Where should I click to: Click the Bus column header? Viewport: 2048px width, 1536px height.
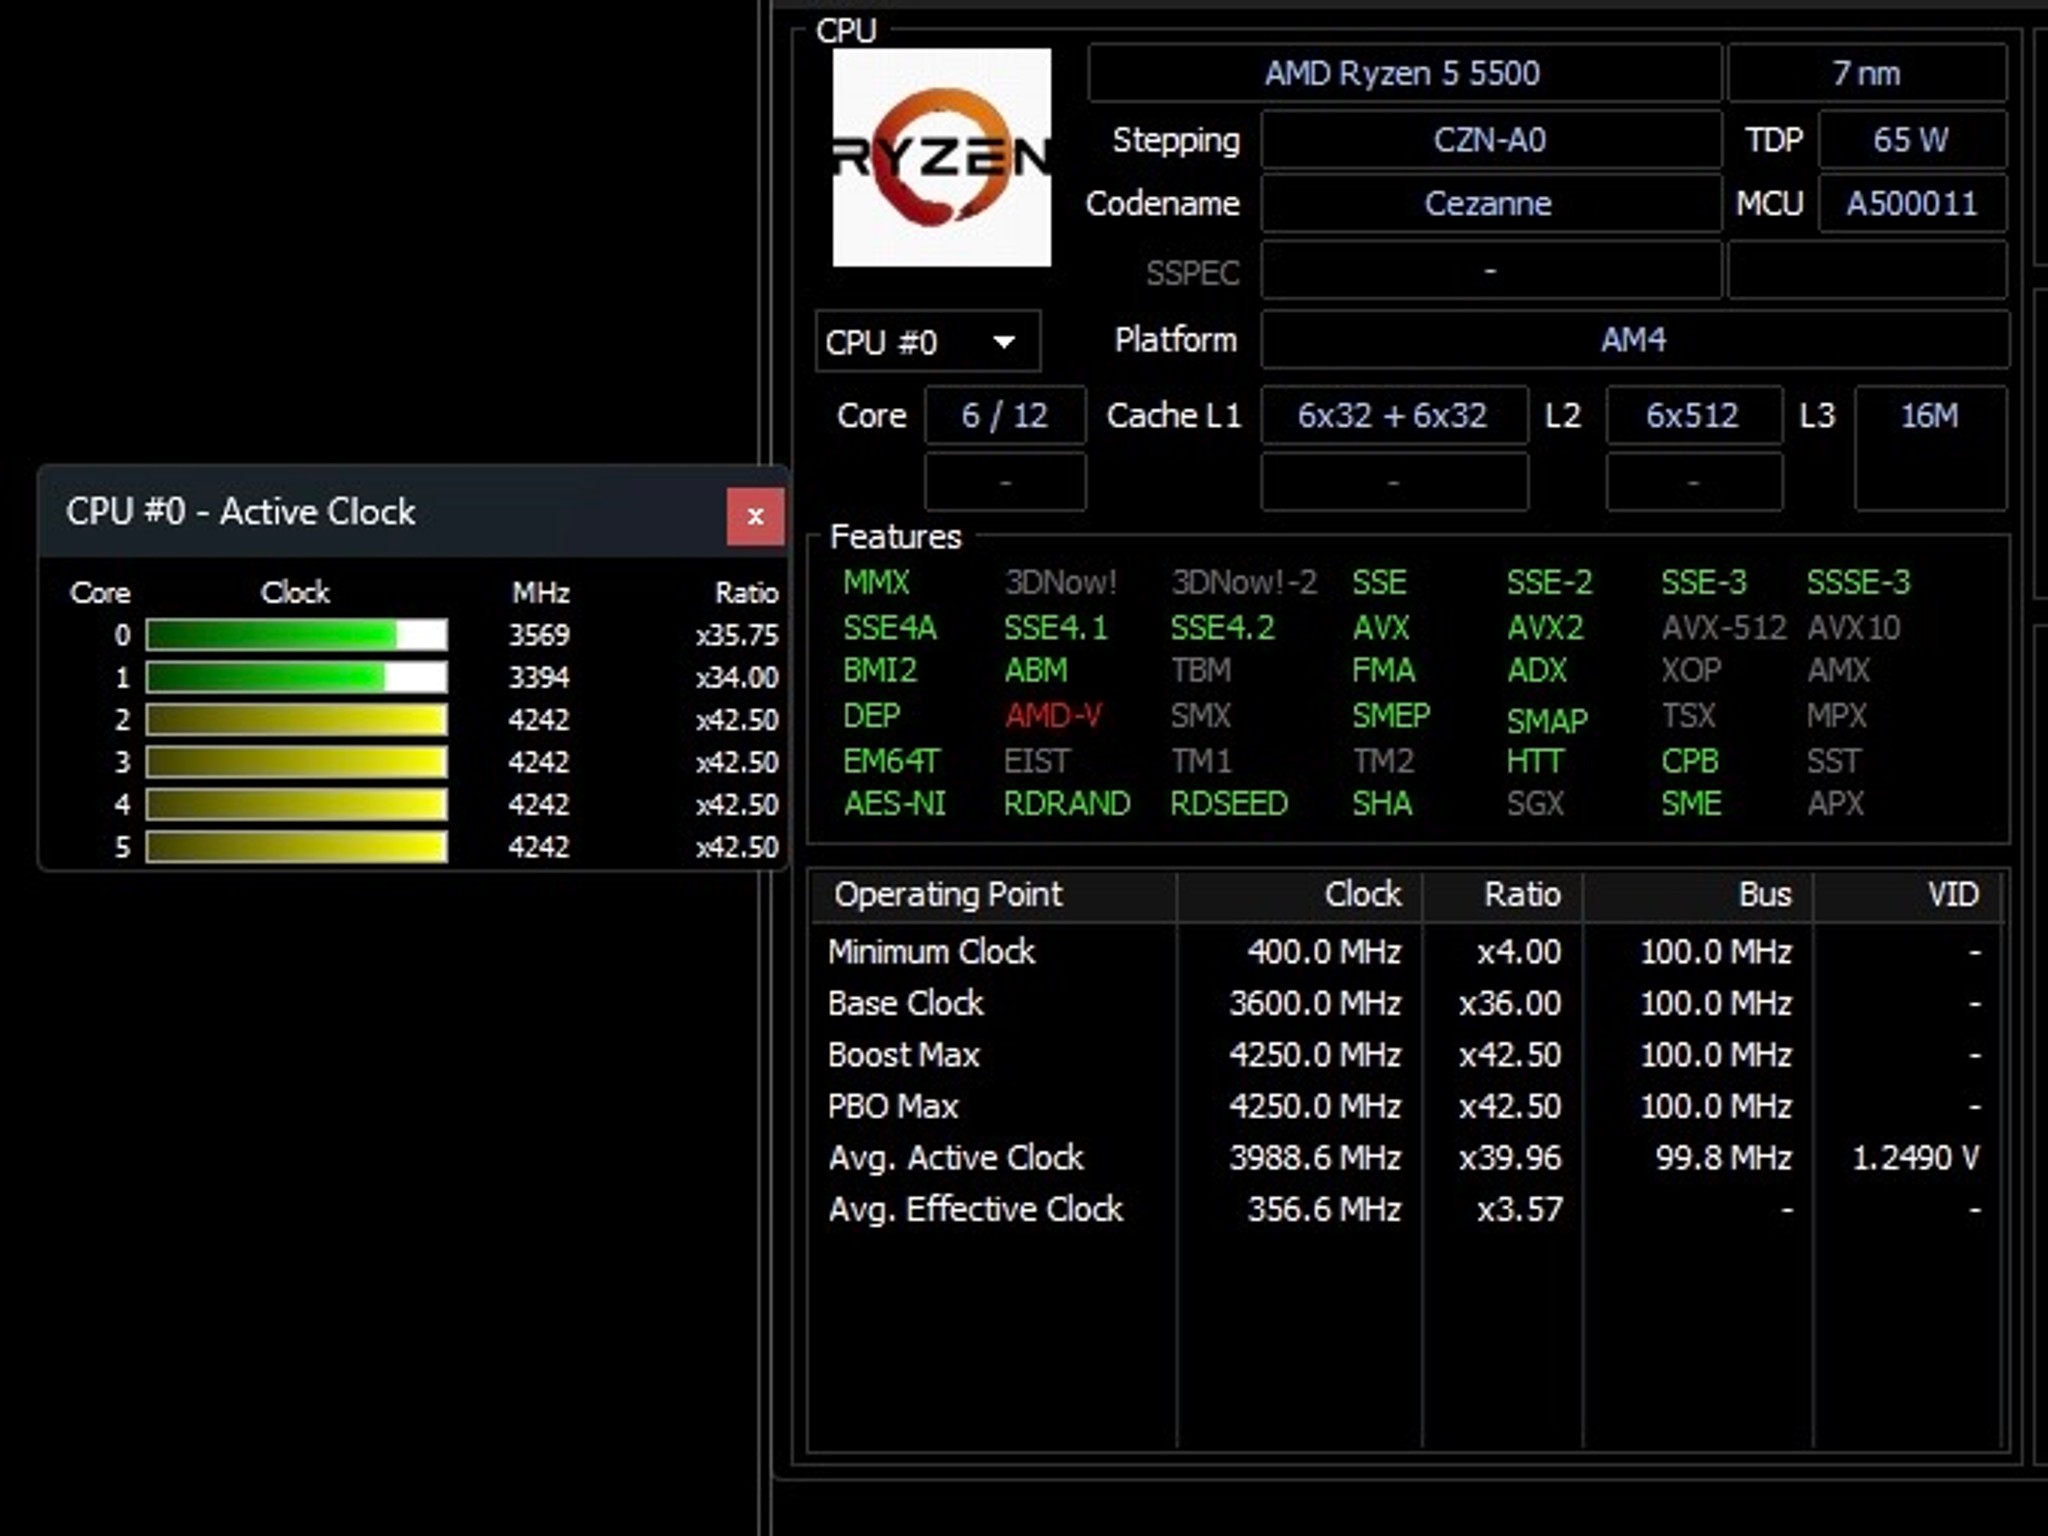pos(1698,895)
